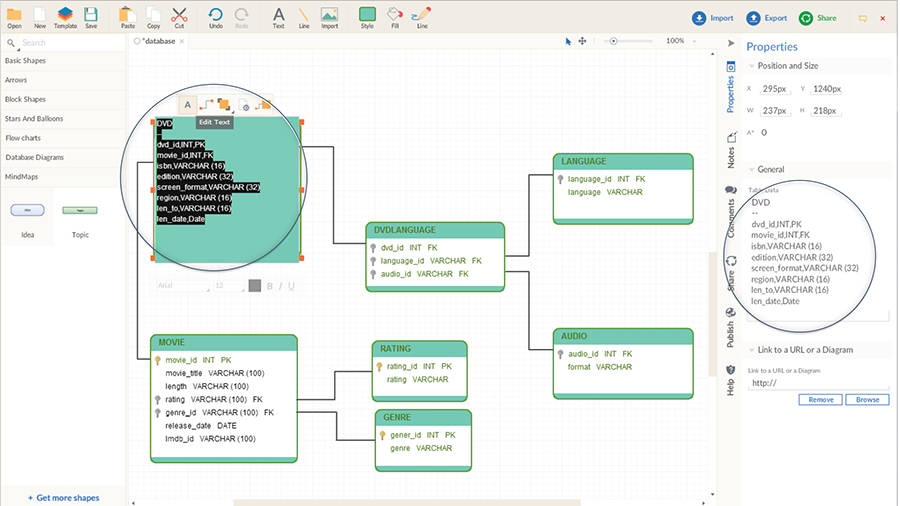Screen dimensions: 900x506
Task: Adjust the zoom slider handle
Action: coord(613,41)
